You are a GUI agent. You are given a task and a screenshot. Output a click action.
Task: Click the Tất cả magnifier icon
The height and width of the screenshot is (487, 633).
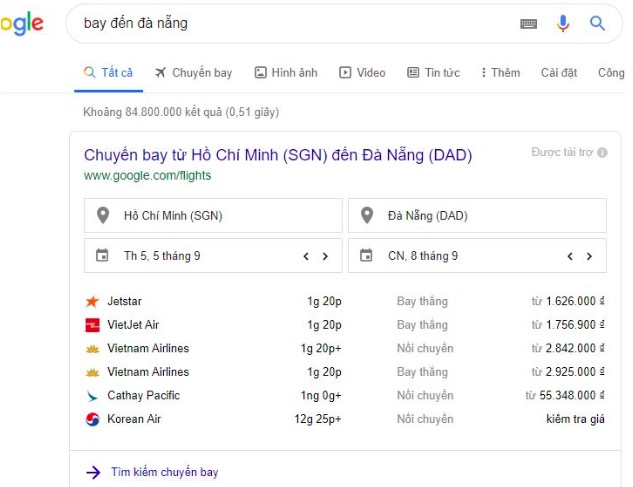(x=90, y=73)
